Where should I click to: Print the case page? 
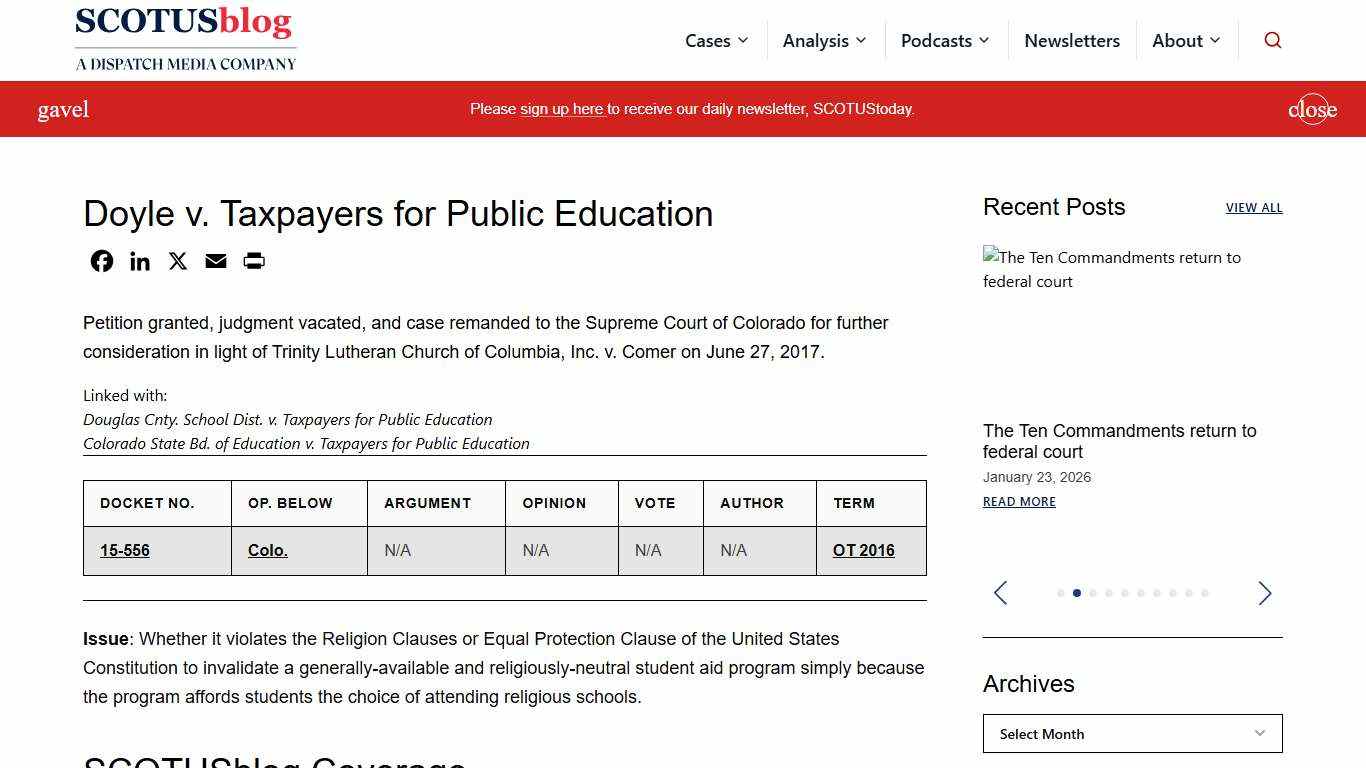[x=253, y=261]
